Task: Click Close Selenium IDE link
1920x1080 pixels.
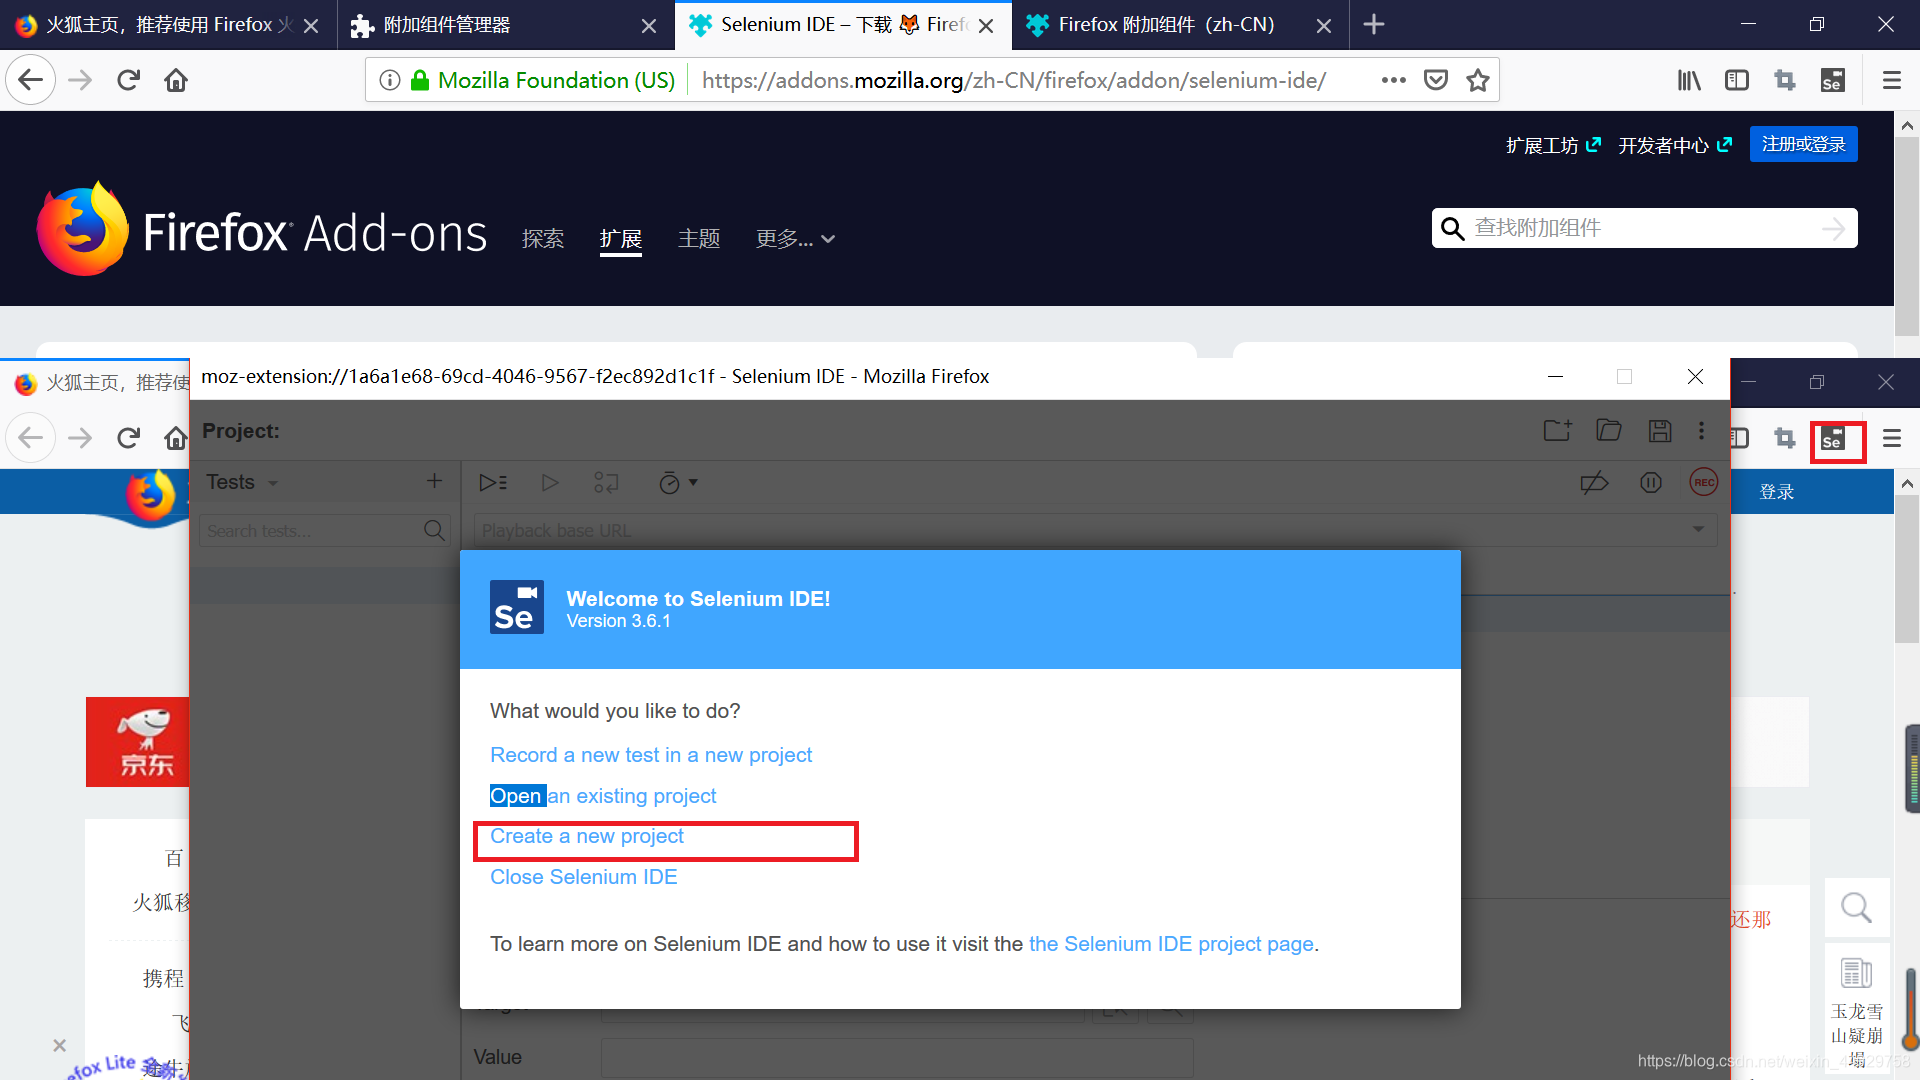Action: (x=584, y=877)
